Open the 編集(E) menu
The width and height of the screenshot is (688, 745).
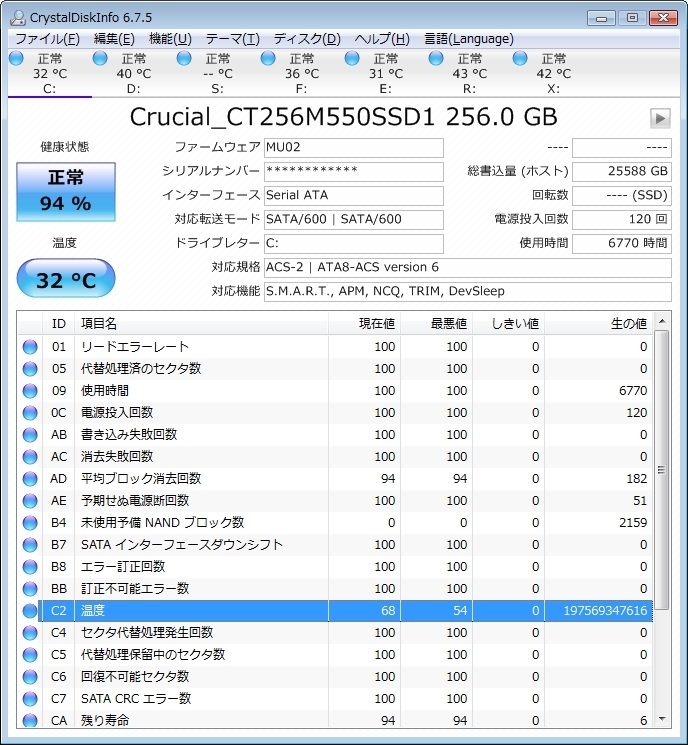[114, 39]
